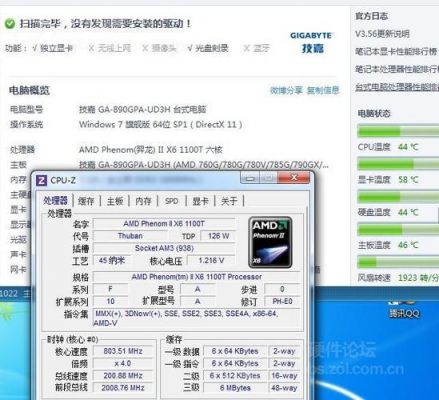Image resolution: width=439 pixels, height=400 pixels.
Task: Click the 核心速度 value 803.51 MHz
Action: point(123,351)
